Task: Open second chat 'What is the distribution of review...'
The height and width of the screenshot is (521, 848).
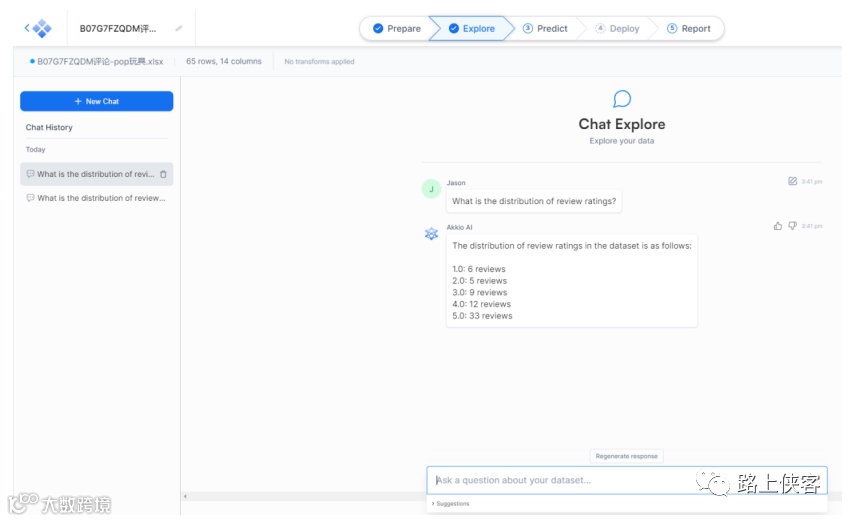Action: tap(97, 198)
